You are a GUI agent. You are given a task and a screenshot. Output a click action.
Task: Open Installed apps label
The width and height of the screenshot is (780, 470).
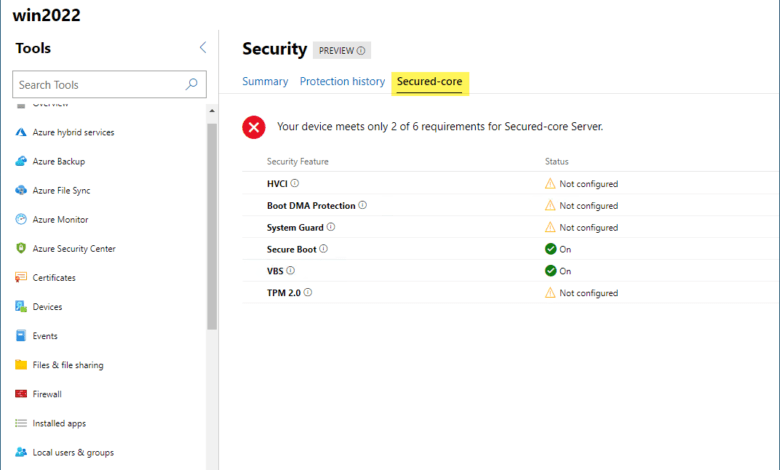(59, 423)
